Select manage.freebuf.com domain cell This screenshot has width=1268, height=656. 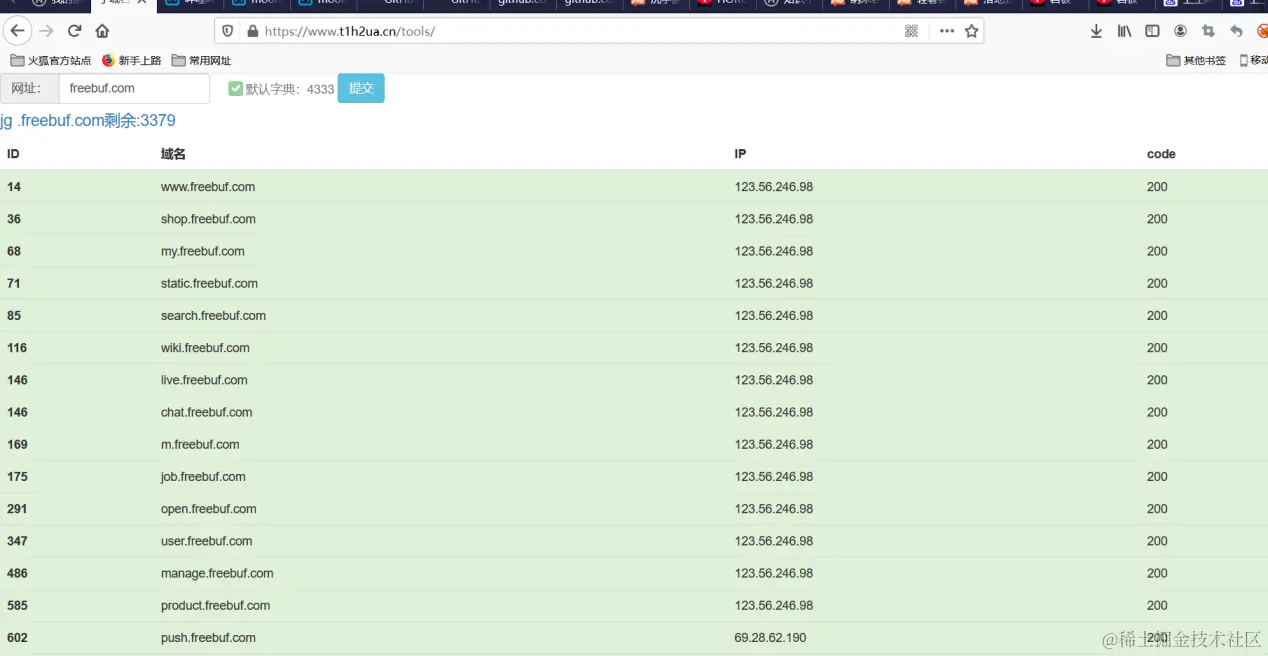tap(217, 573)
